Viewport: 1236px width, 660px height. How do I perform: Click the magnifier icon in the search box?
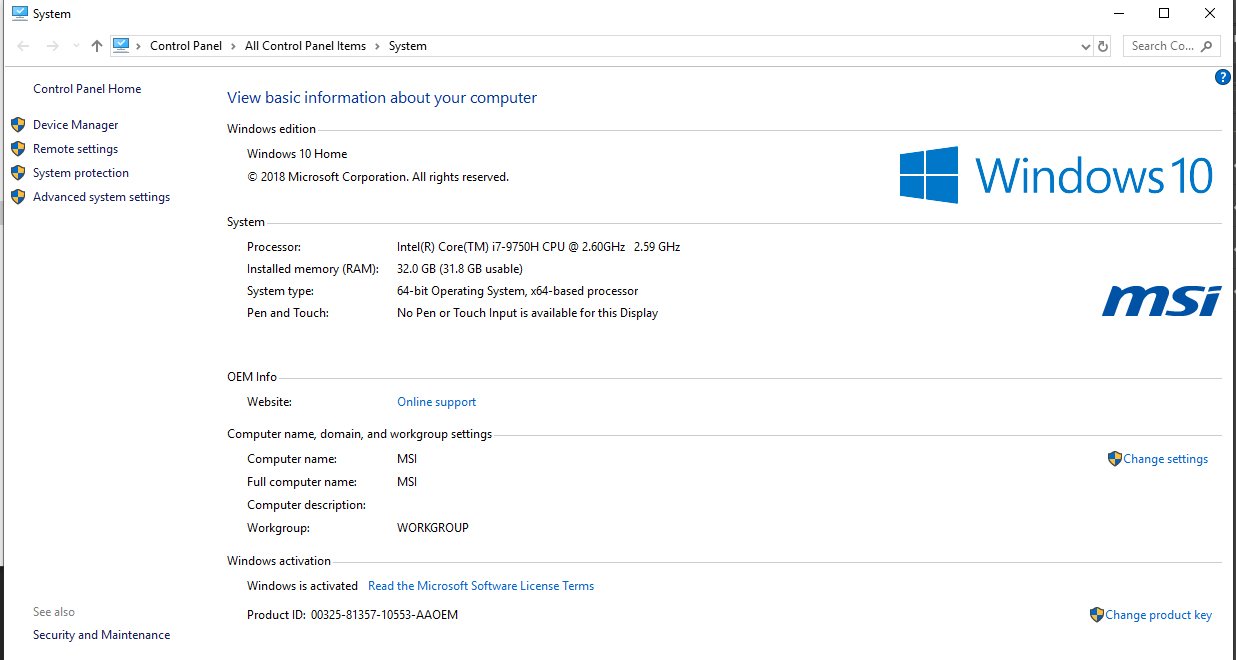click(x=1206, y=46)
